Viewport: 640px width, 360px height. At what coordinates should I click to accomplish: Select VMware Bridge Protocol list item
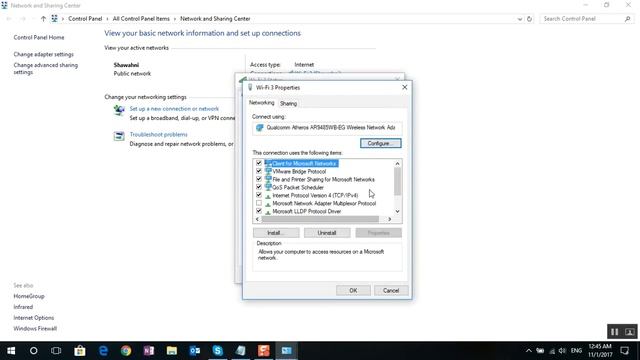click(x=299, y=171)
